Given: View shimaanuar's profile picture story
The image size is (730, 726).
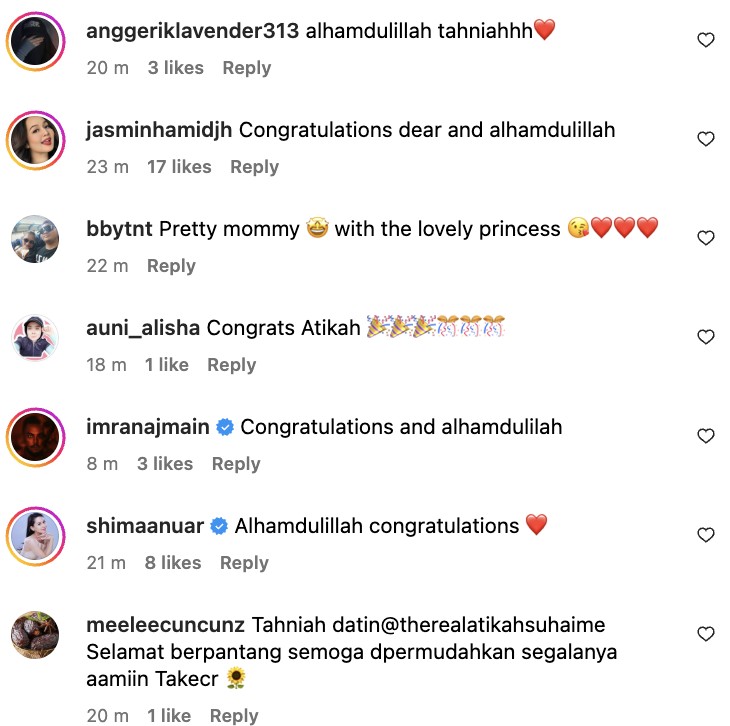Looking at the screenshot, I should pos(37,536).
